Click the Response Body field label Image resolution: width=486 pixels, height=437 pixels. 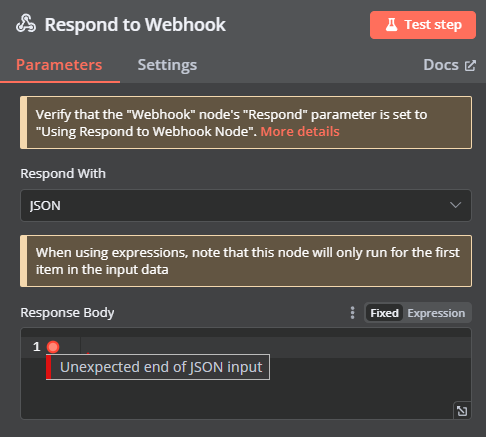pyautogui.click(x=67, y=313)
